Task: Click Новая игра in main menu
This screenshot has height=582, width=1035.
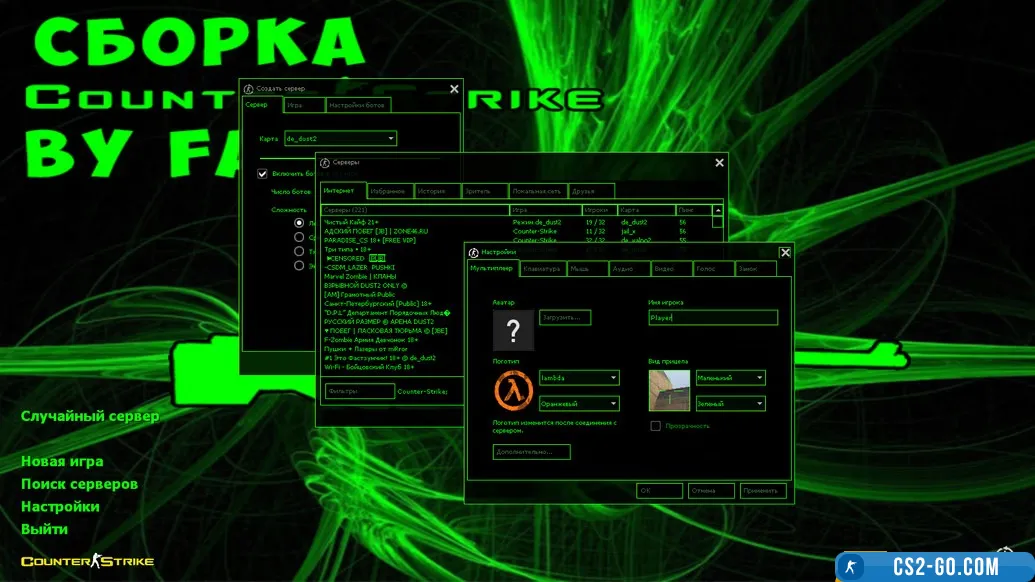Action: [x=62, y=462]
